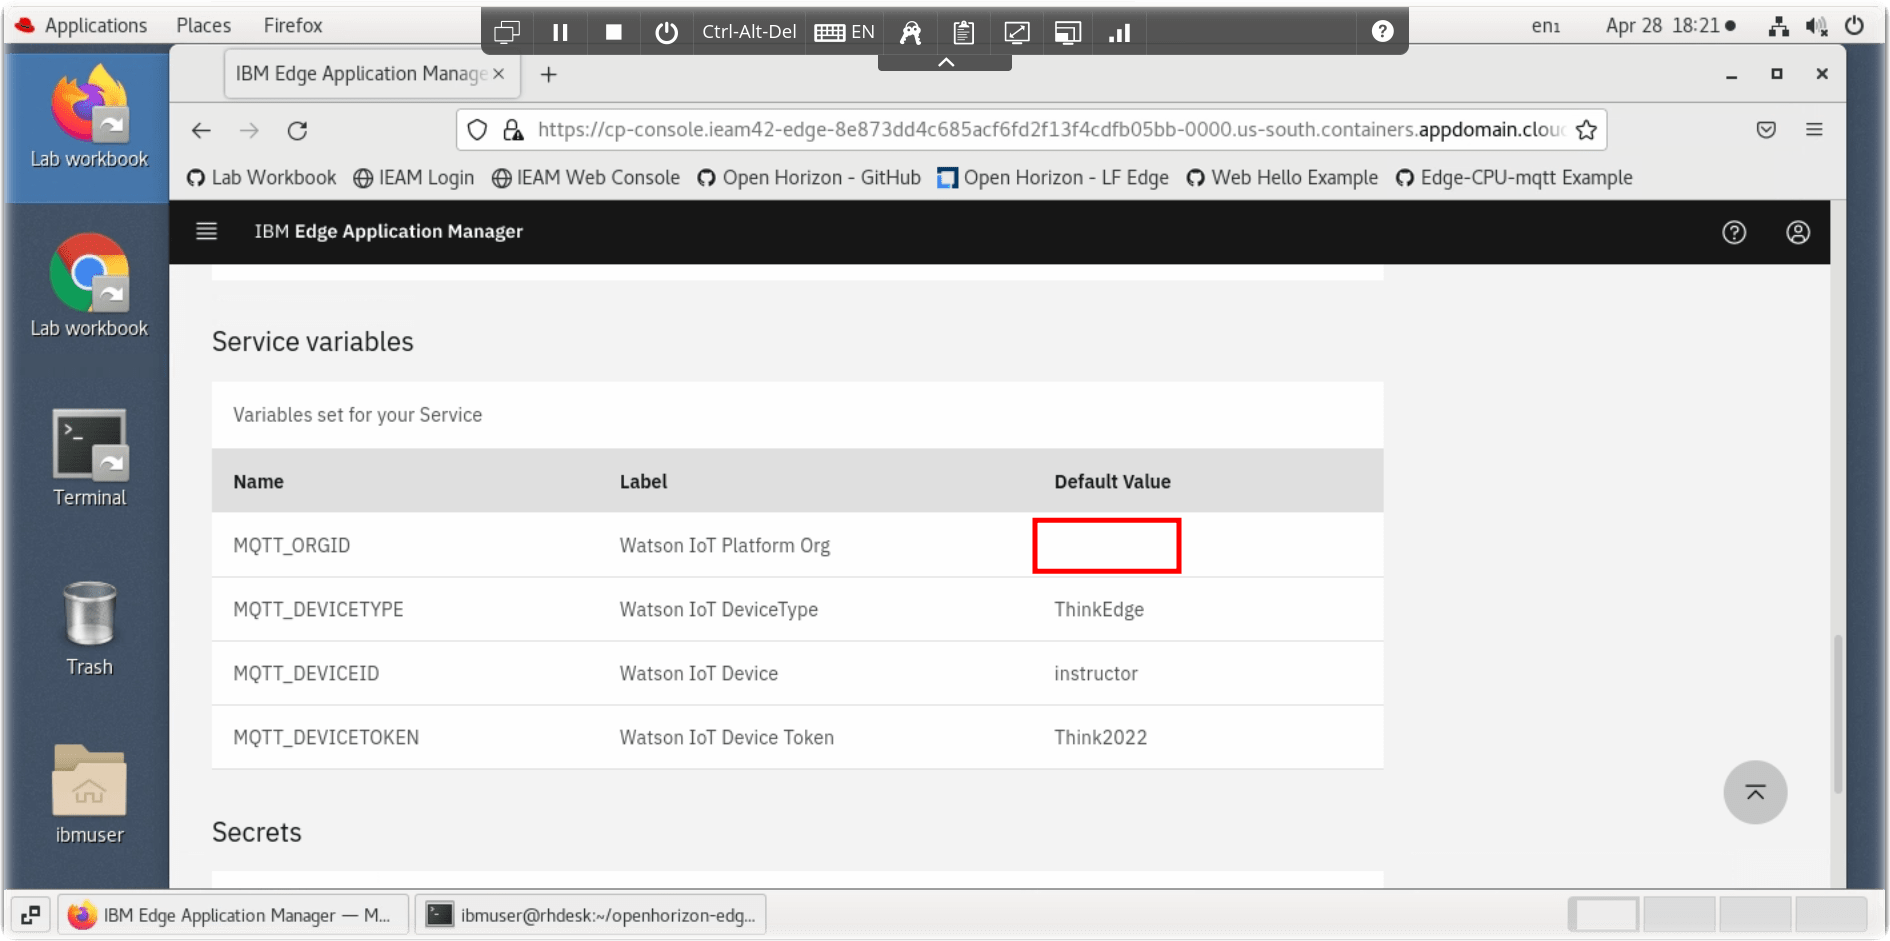Click the Watson IoT DeviceType label
1890x941 pixels.
[x=719, y=610]
